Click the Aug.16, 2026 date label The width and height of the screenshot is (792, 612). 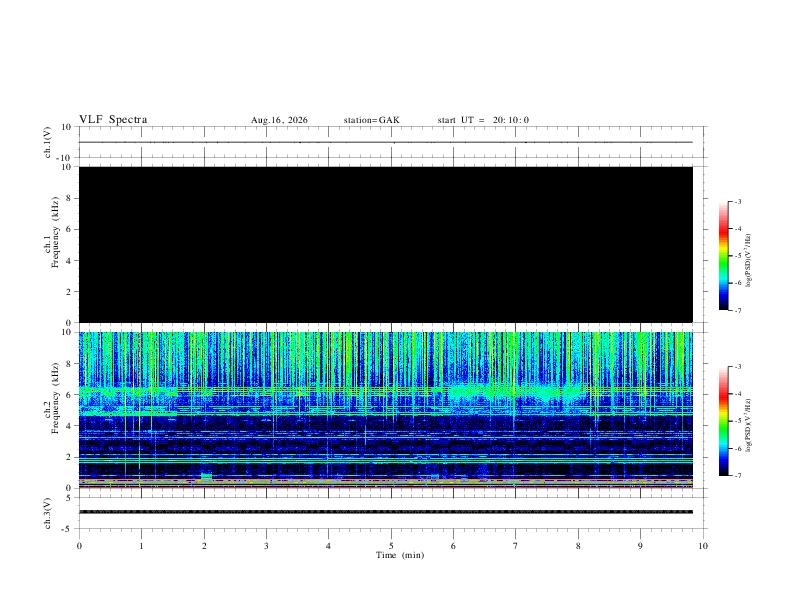279,120
